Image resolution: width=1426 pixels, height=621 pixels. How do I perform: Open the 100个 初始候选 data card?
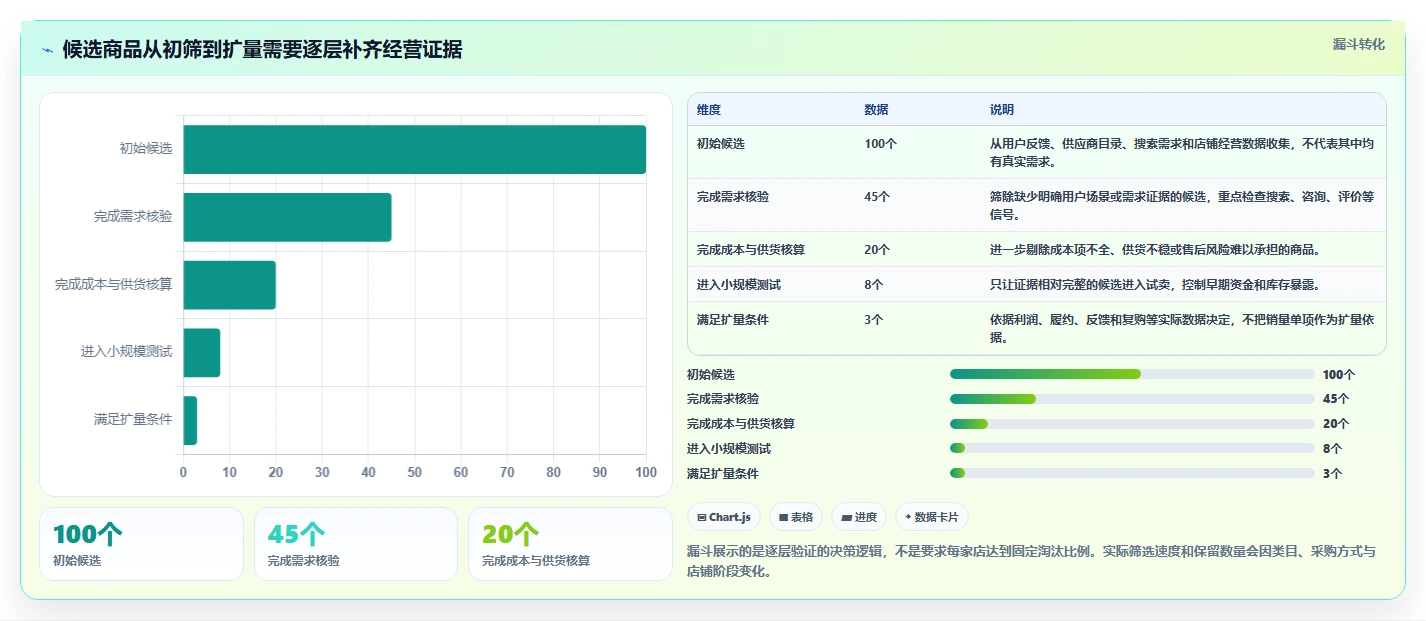click(x=141, y=544)
